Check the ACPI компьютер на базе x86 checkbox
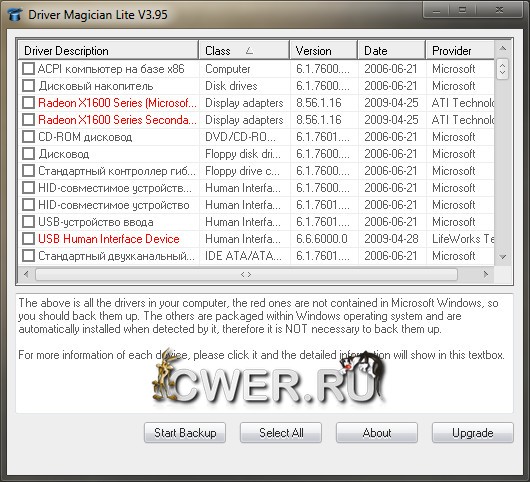 coord(28,69)
